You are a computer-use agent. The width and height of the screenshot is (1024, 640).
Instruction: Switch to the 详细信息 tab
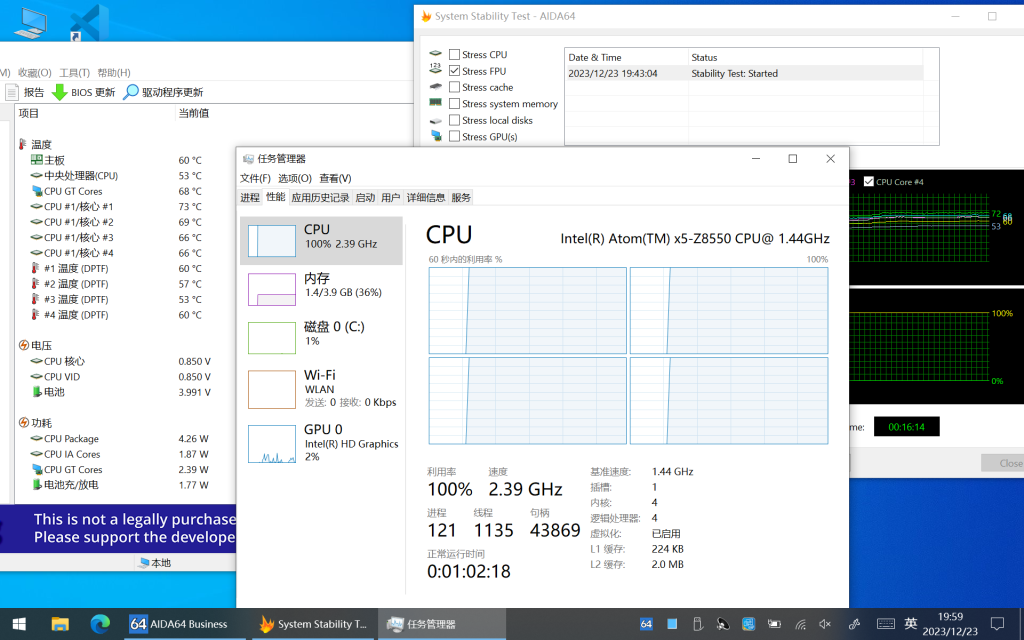click(426, 197)
